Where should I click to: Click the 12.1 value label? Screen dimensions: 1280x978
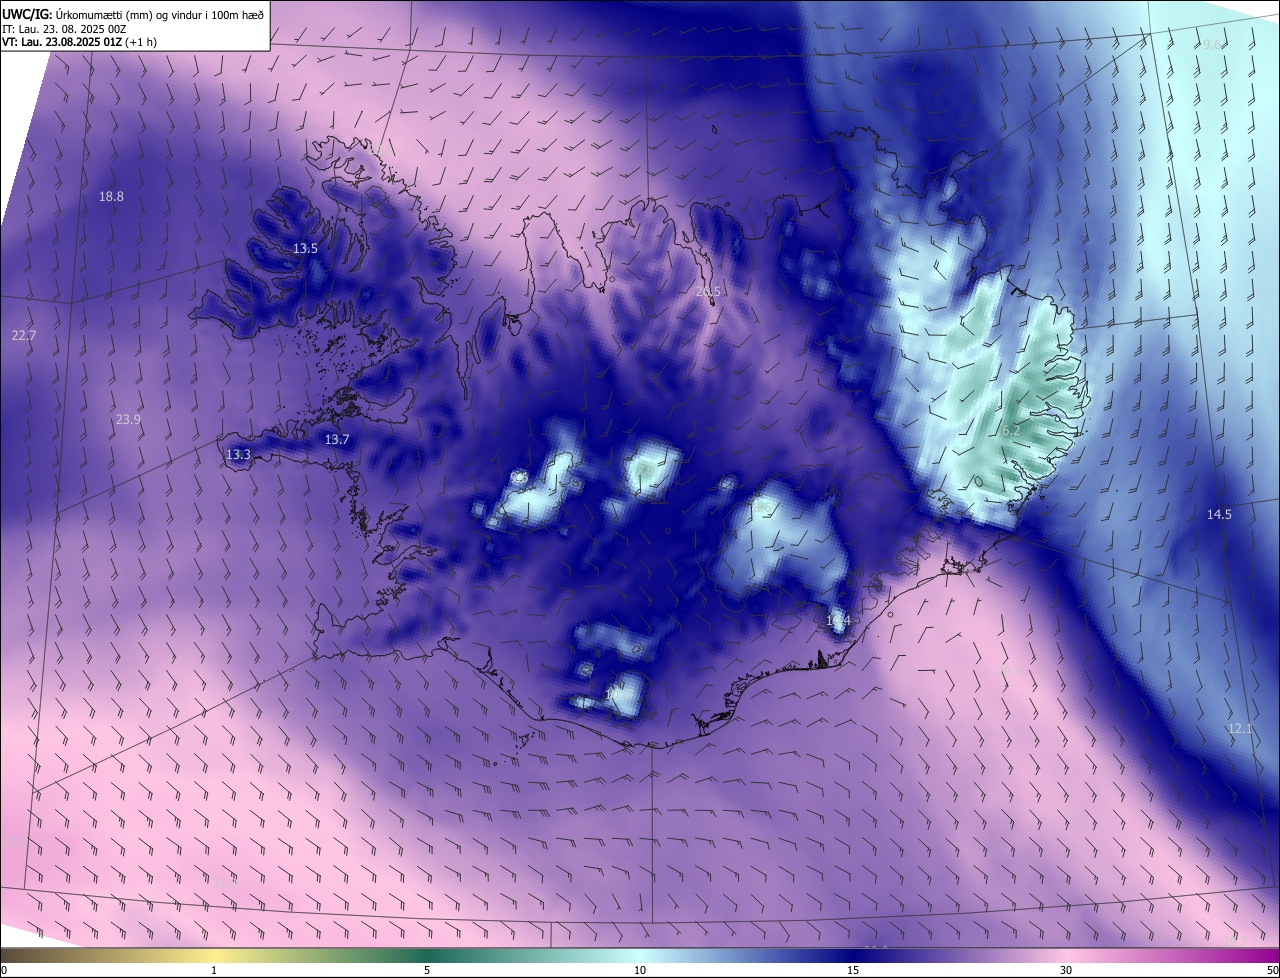point(1240,729)
